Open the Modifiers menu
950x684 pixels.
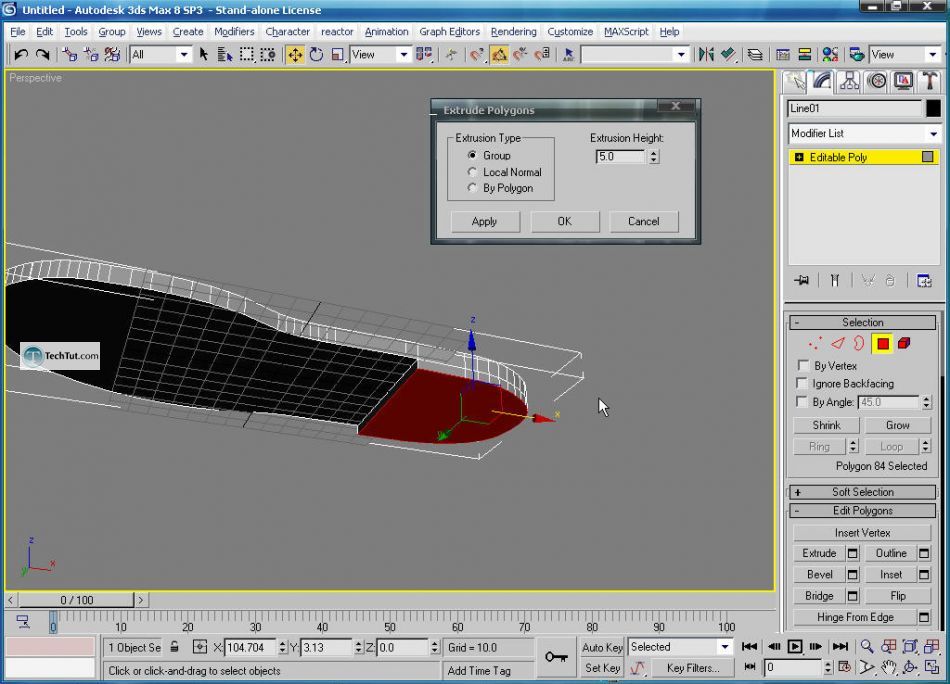pyautogui.click(x=234, y=32)
